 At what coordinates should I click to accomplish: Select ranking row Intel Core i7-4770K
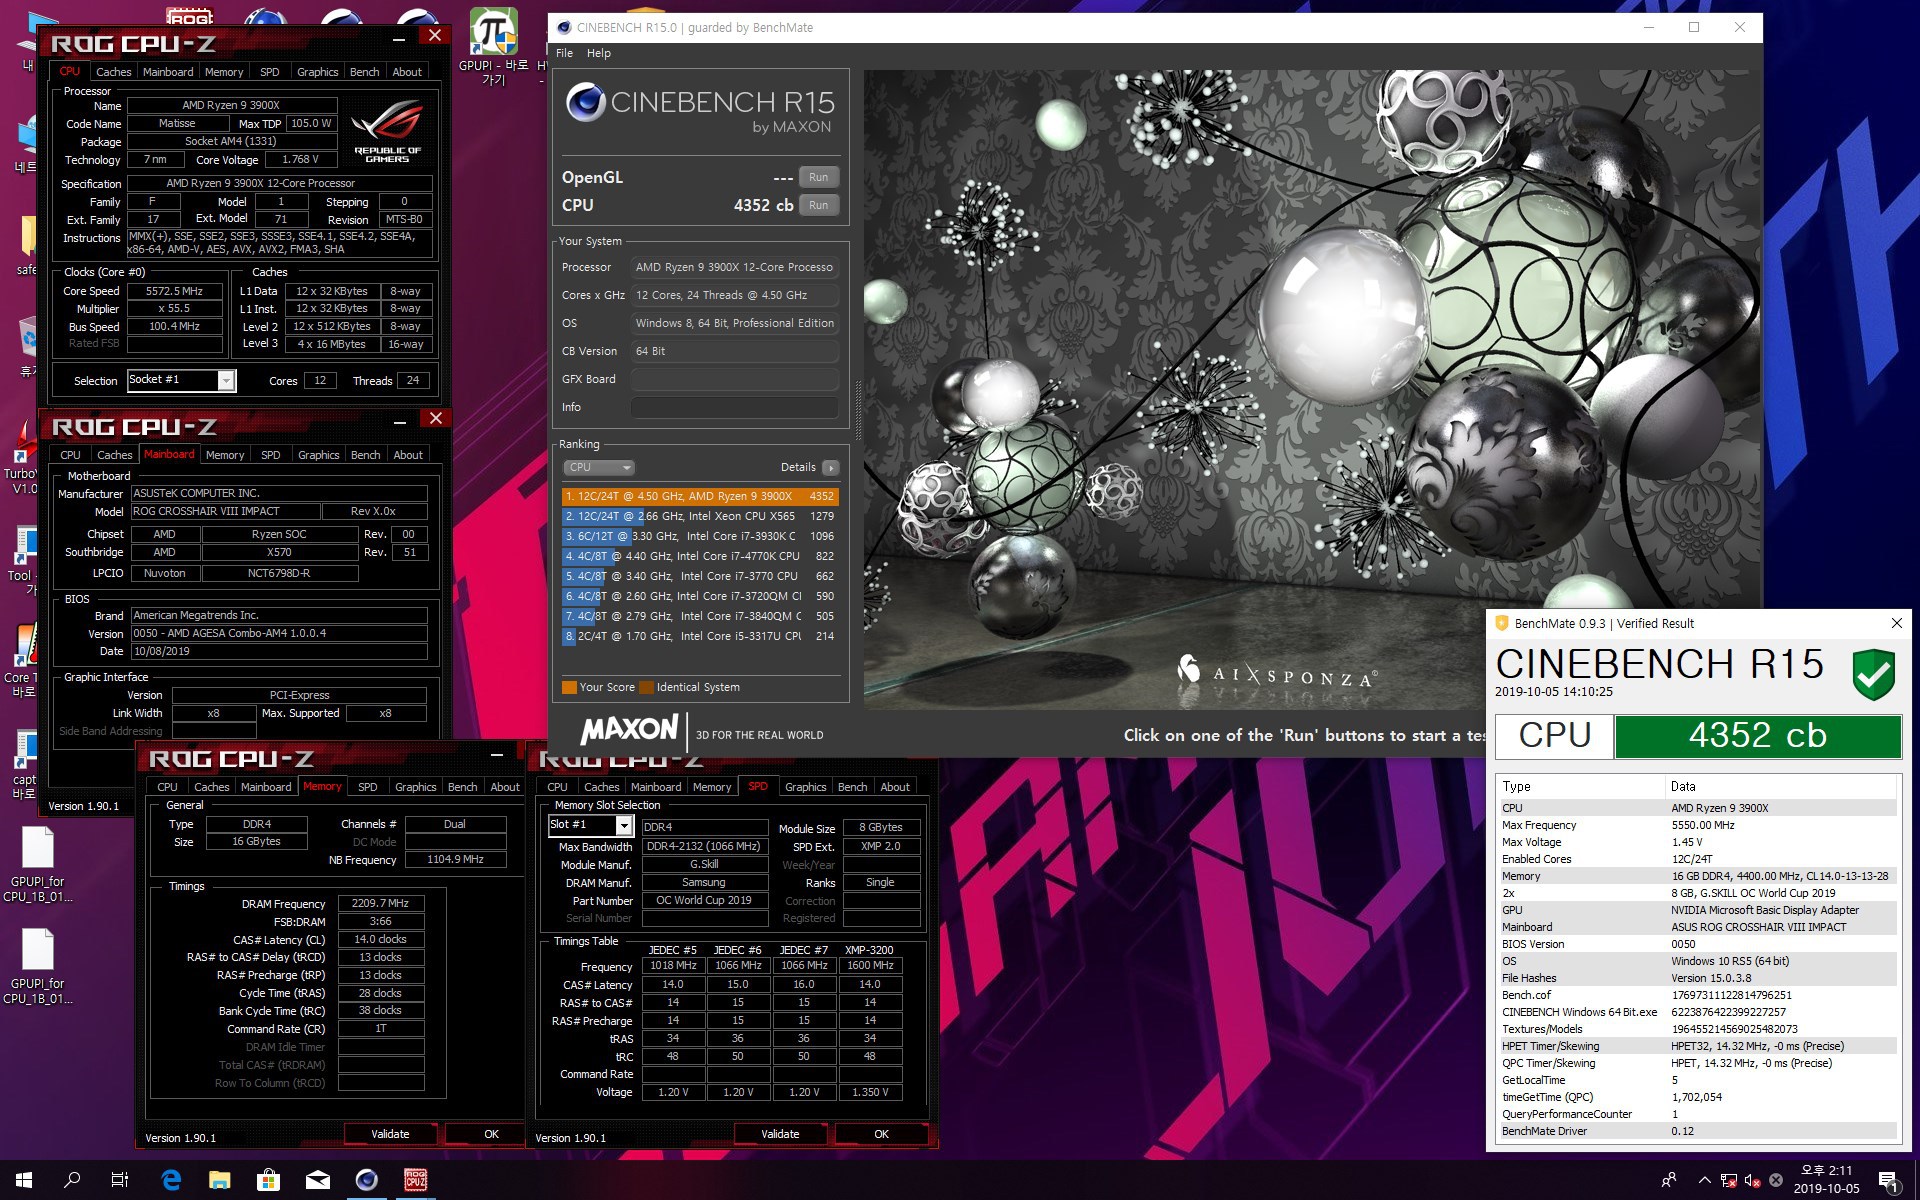coord(700,556)
